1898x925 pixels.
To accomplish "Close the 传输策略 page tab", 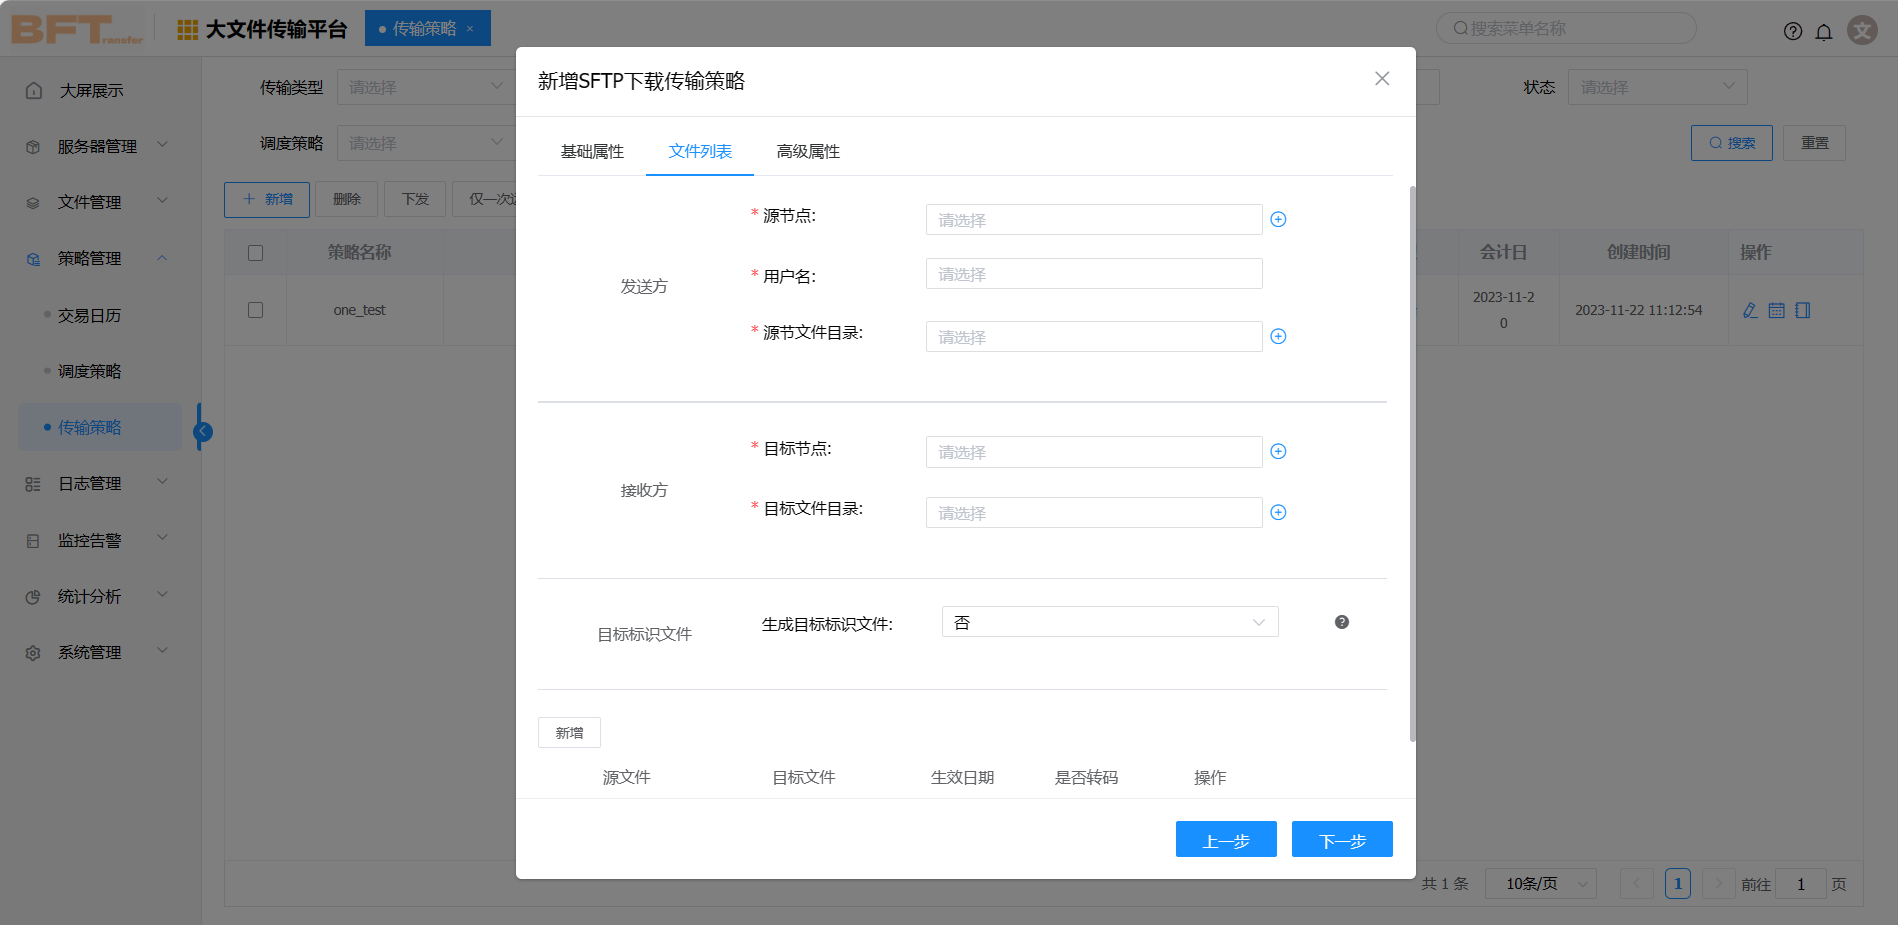I will point(470,29).
